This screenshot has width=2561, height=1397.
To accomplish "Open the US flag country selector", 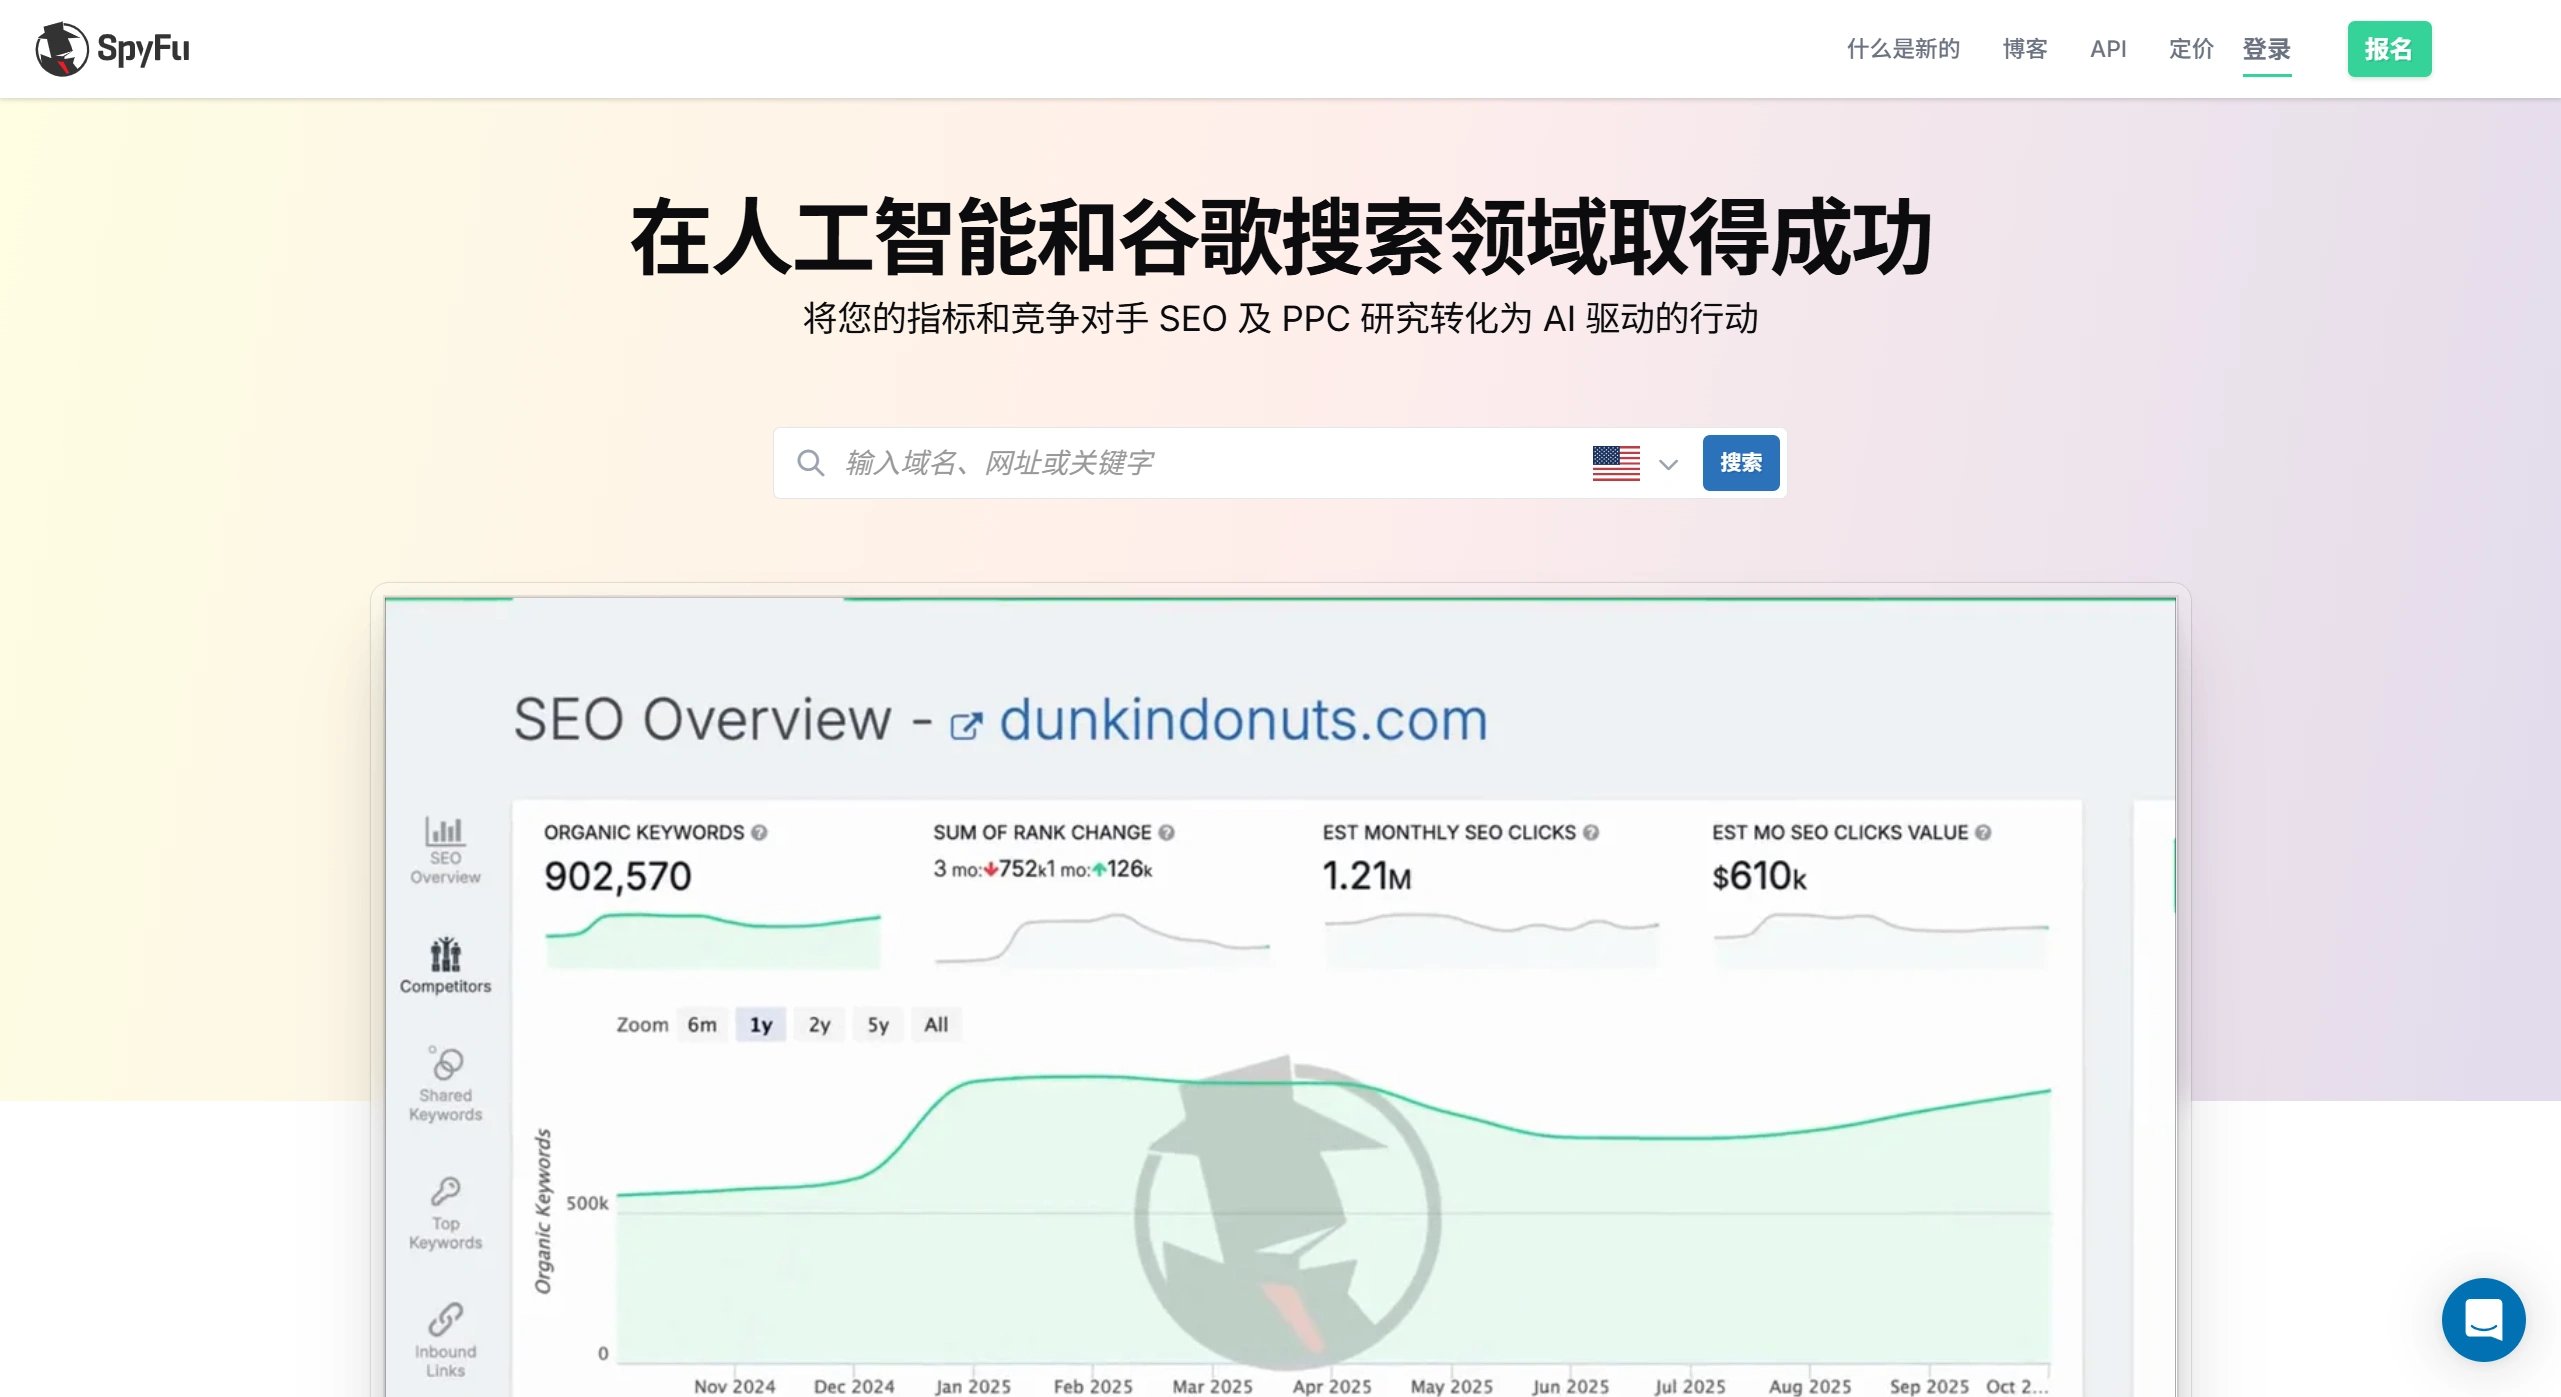I will [x=1616, y=463].
